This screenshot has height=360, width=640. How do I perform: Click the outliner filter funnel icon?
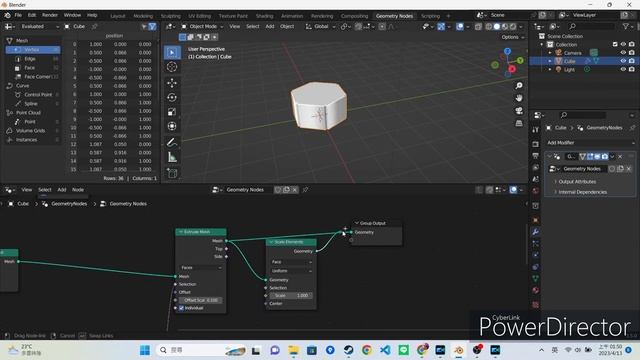[625, 27]
